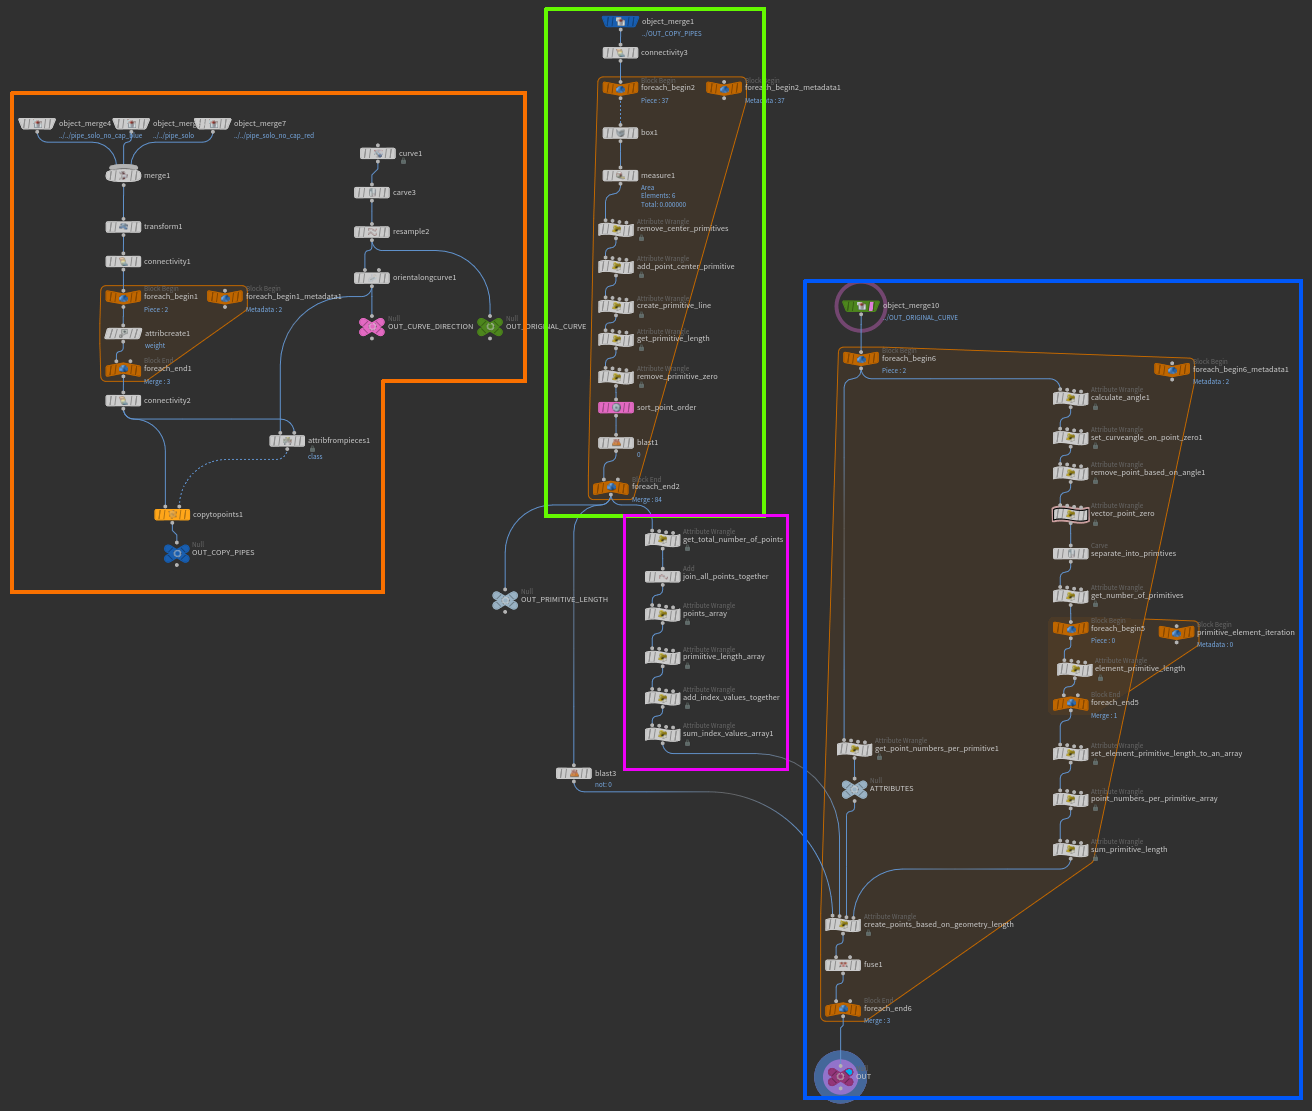Select the highlighted vector_point_zero wrangle node
Screen dimensions: 1312x1111
(1070, 514)
